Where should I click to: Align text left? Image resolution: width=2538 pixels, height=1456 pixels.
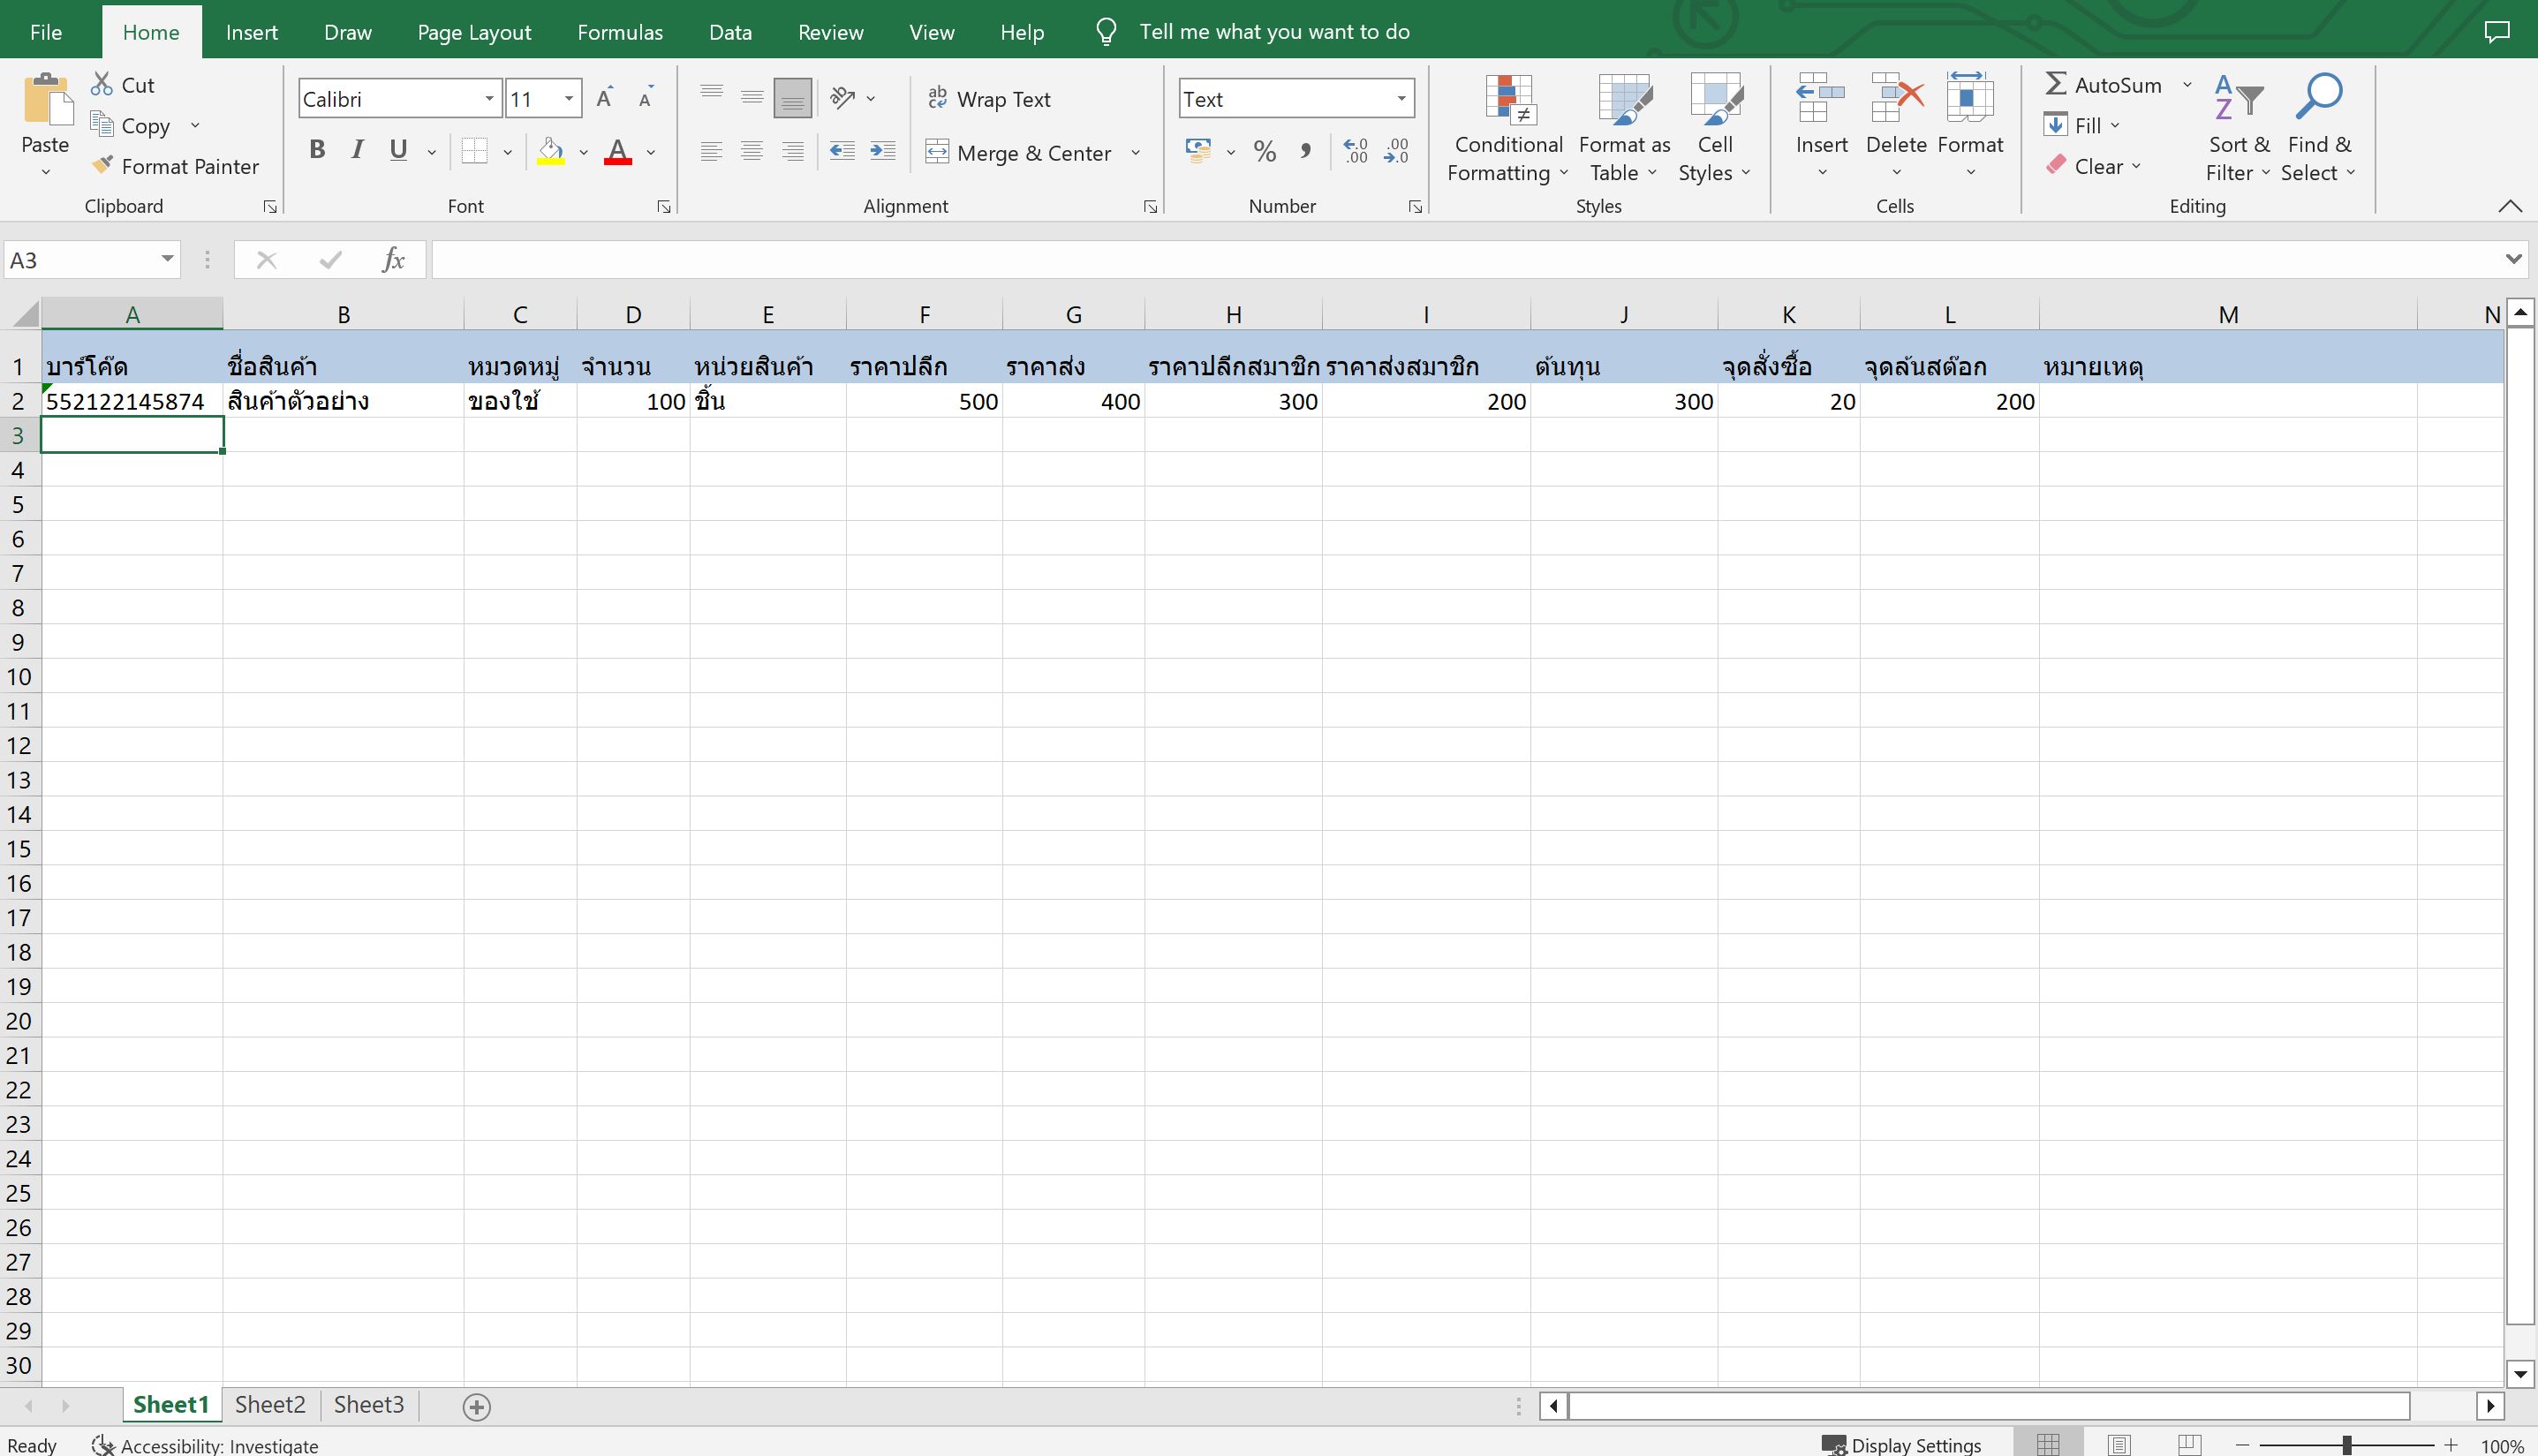[712, 151]
